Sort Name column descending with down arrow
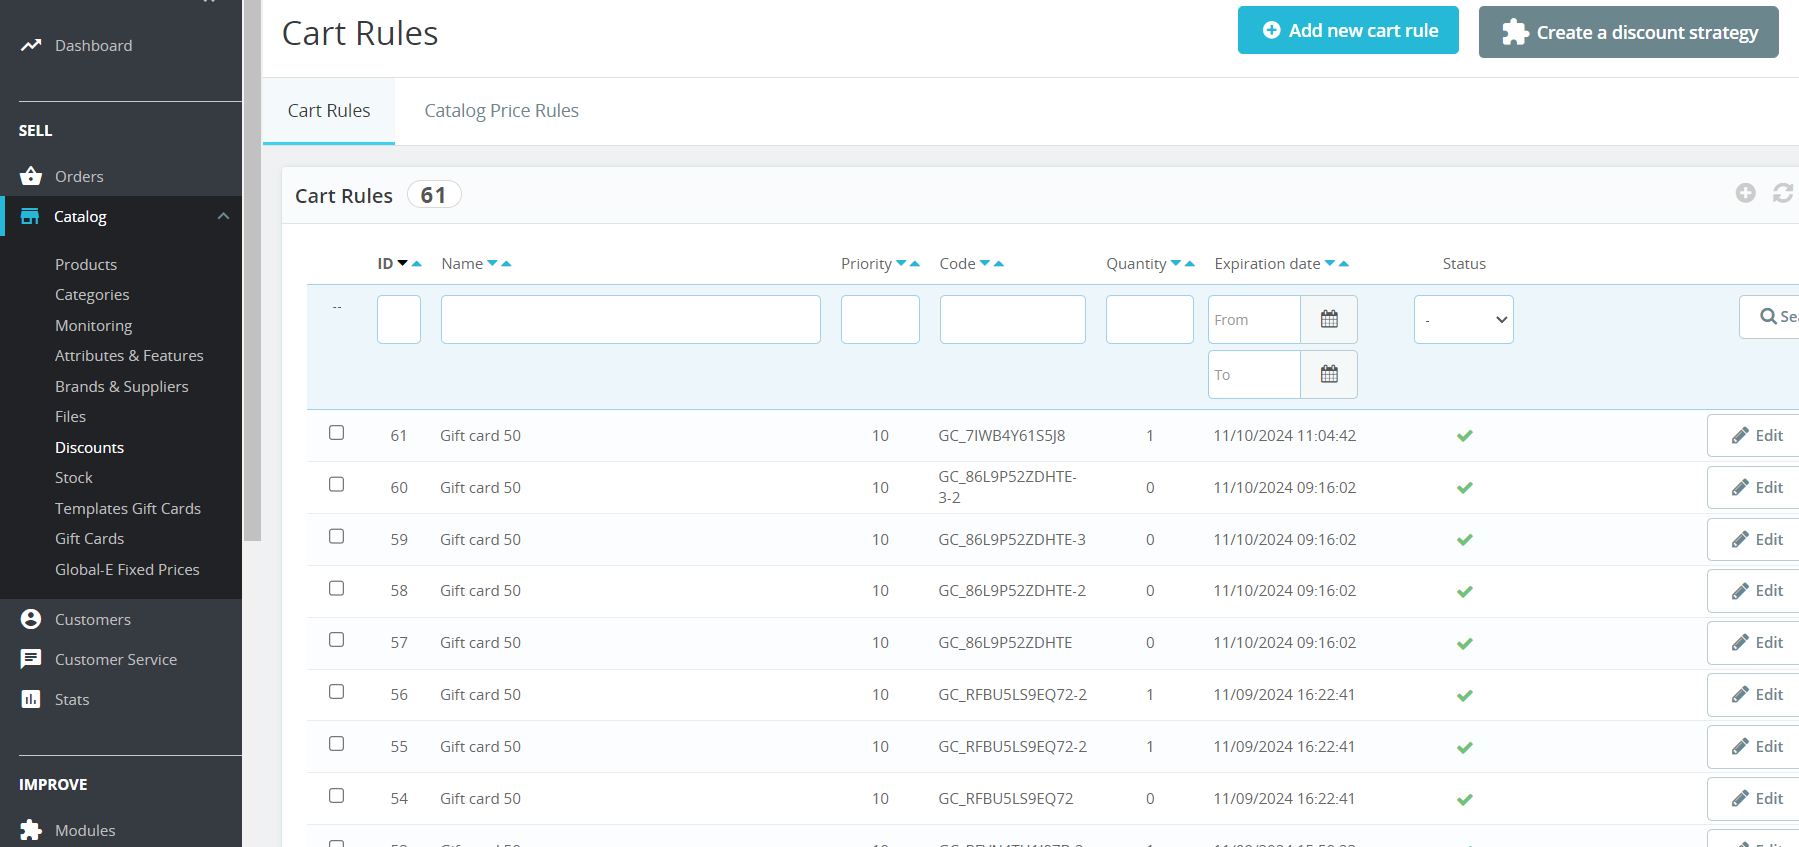1799x847 pixels. tap(492, 264)
